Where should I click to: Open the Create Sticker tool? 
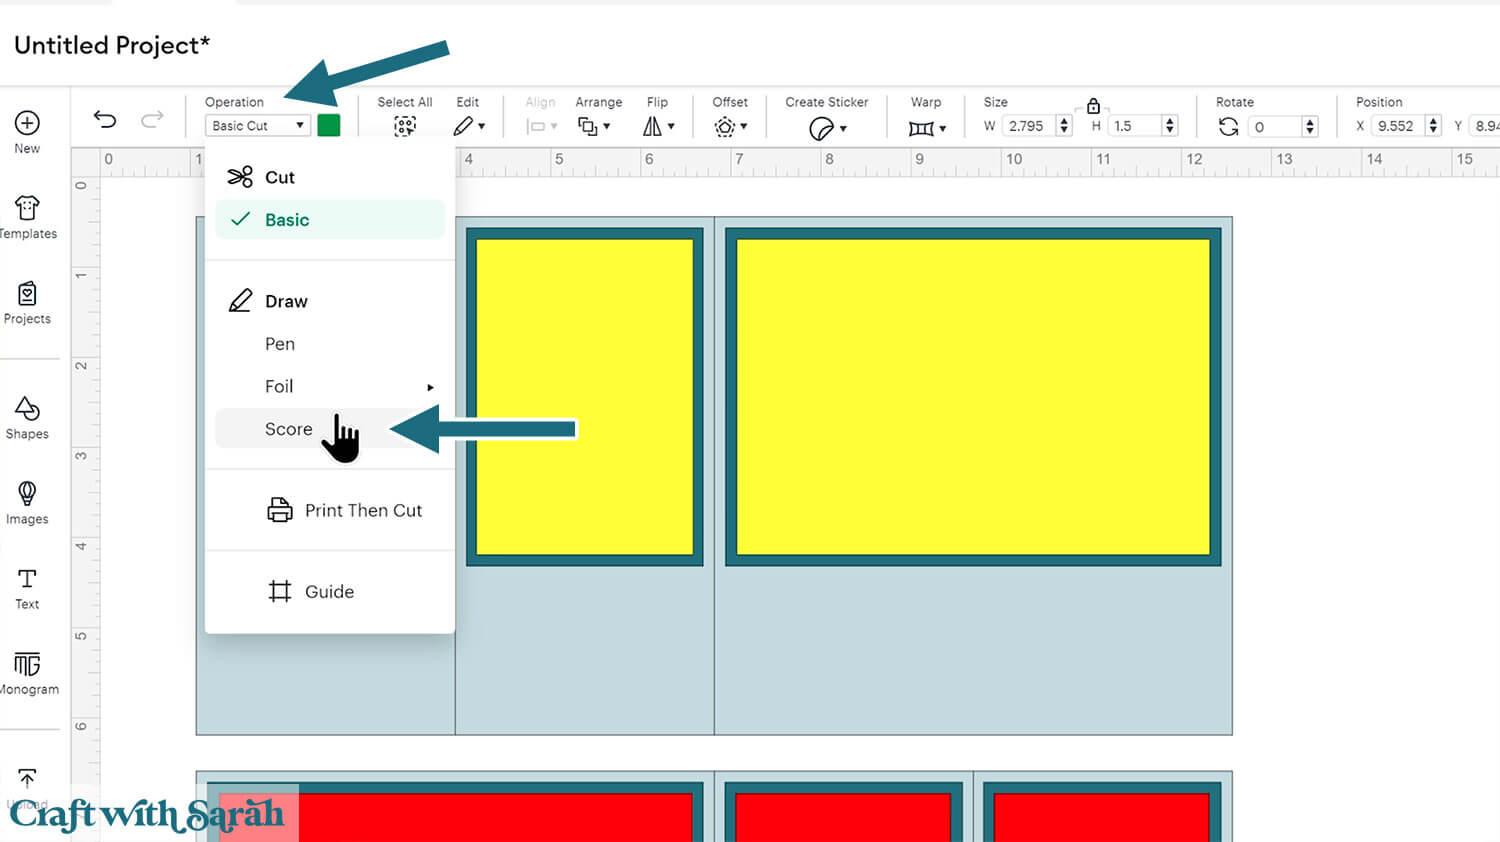click(x=827, y=128)
